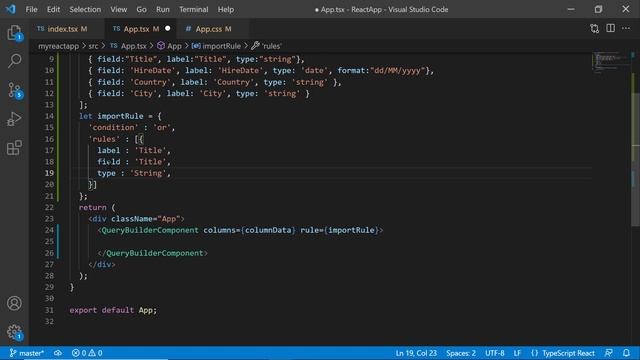Switch to the index.tsx tab

[x=67, y=29]
